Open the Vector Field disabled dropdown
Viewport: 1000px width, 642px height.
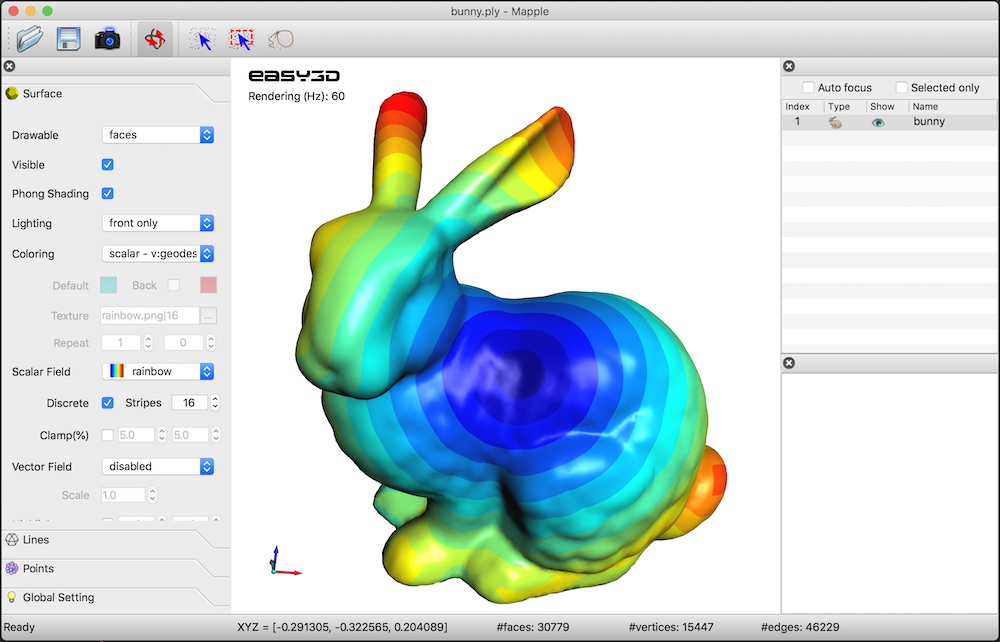tap(158, 467)
